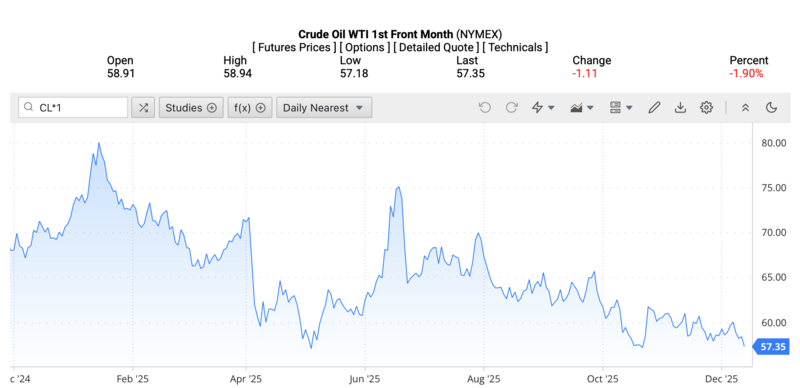The height and width of the screenshot is (388, 800).
Task: Open chart settings gear icon
Action: [706, 108]
